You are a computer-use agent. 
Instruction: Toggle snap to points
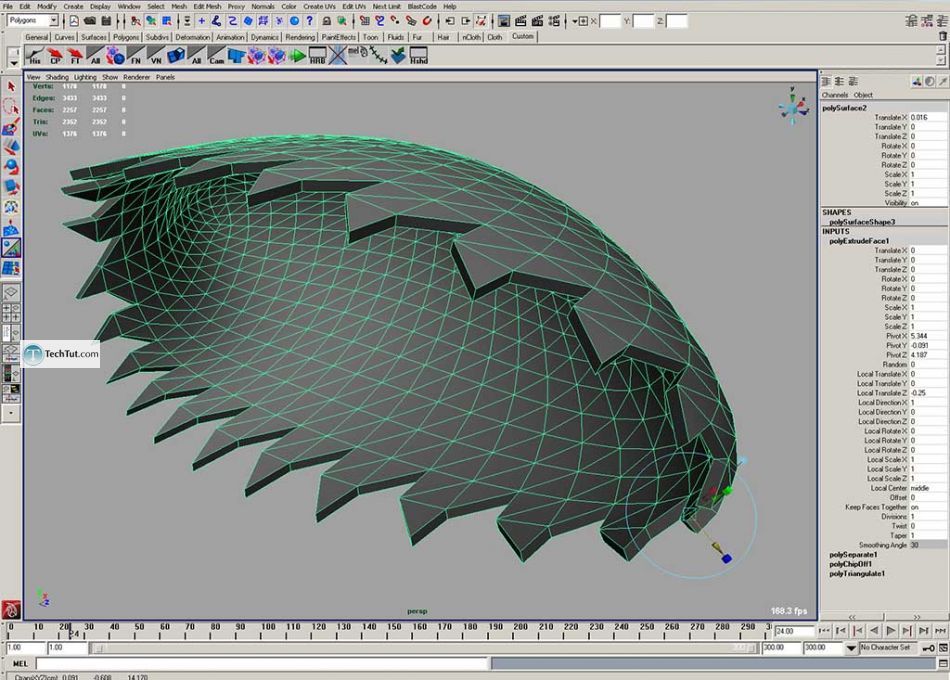(396, 21)
